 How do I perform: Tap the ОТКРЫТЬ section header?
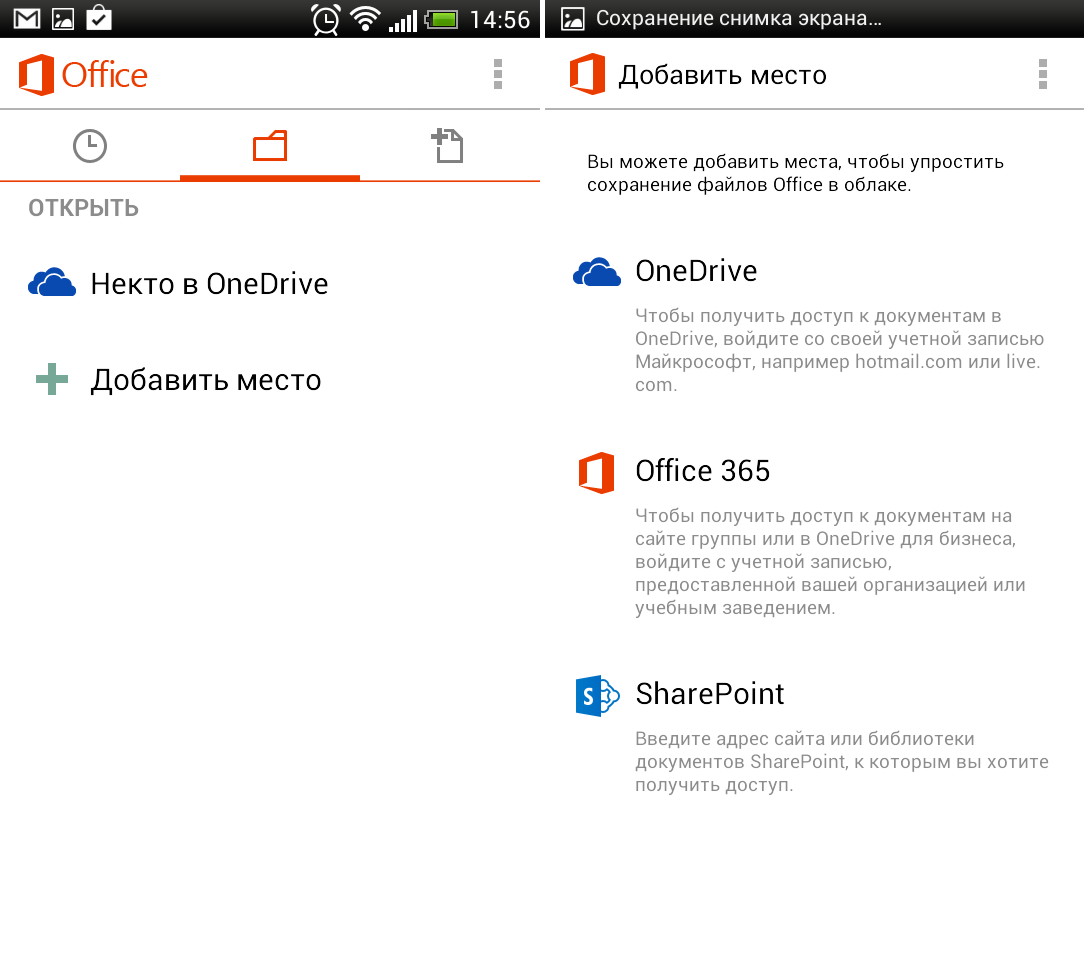click(x=84, y=208)
